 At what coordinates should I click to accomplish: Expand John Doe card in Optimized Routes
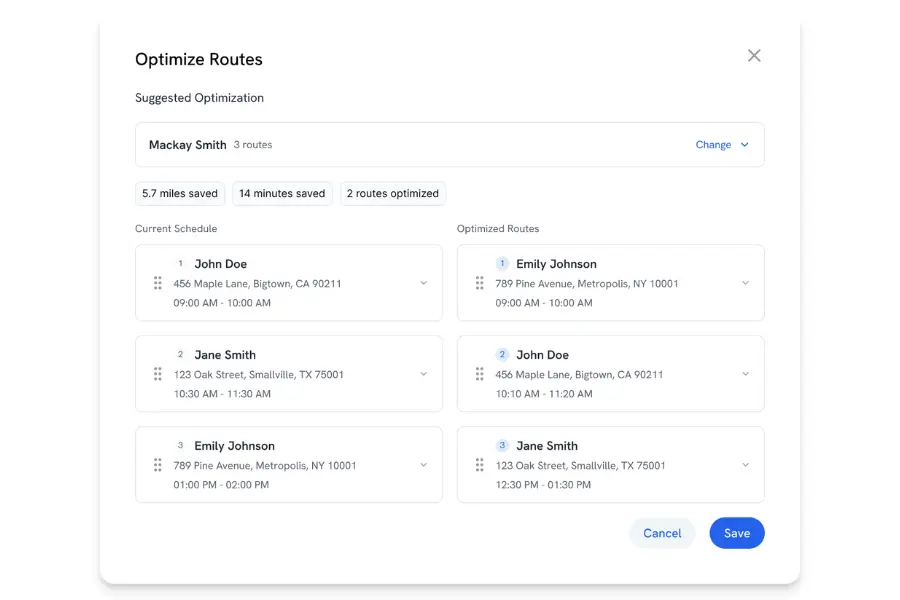pyautogui.click(x=745, y=374)
